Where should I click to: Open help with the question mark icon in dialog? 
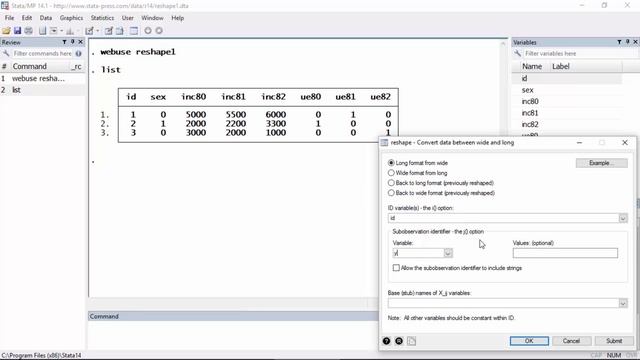(387, 341)
